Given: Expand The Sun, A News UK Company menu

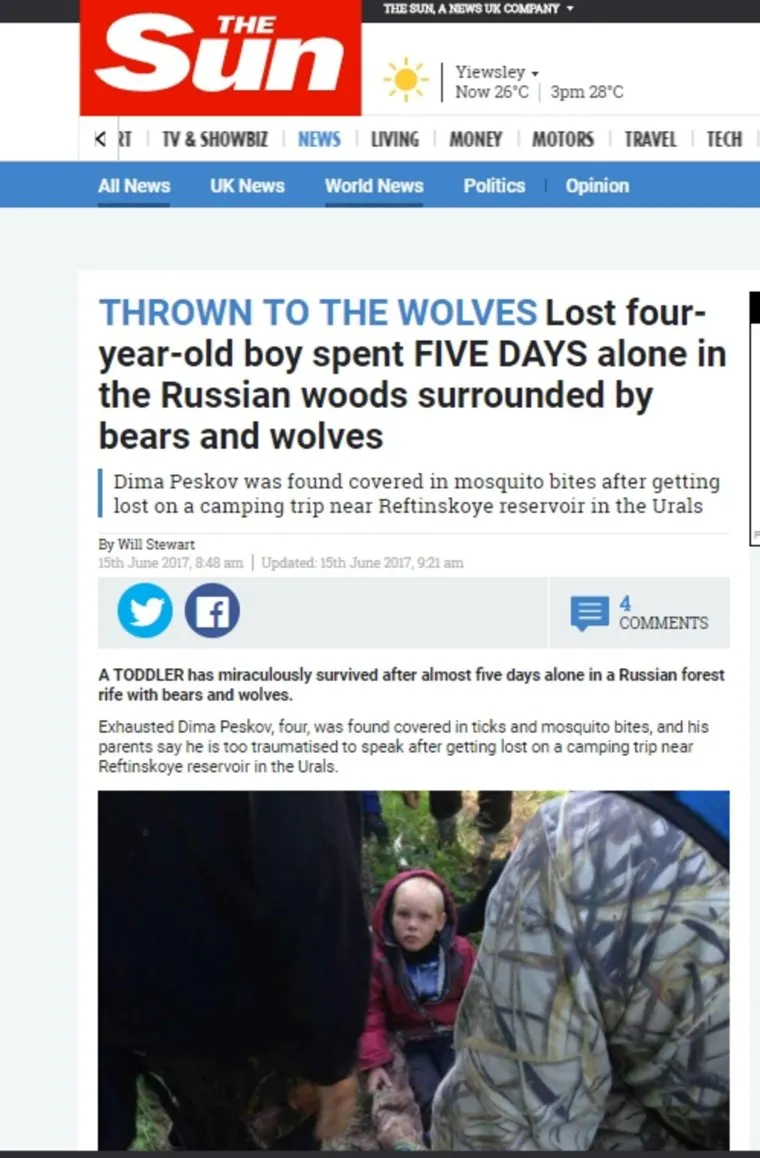Looking at the screenshot, I should point(479,9).
